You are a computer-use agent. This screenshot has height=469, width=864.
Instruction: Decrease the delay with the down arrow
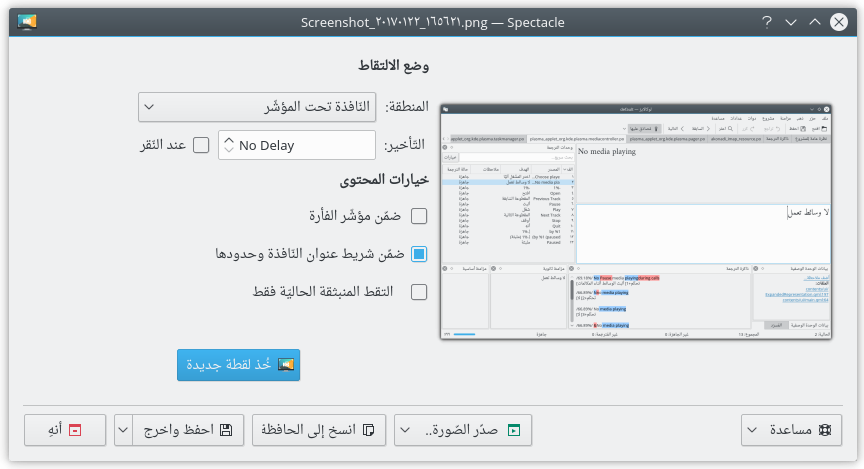pos(228,151)
